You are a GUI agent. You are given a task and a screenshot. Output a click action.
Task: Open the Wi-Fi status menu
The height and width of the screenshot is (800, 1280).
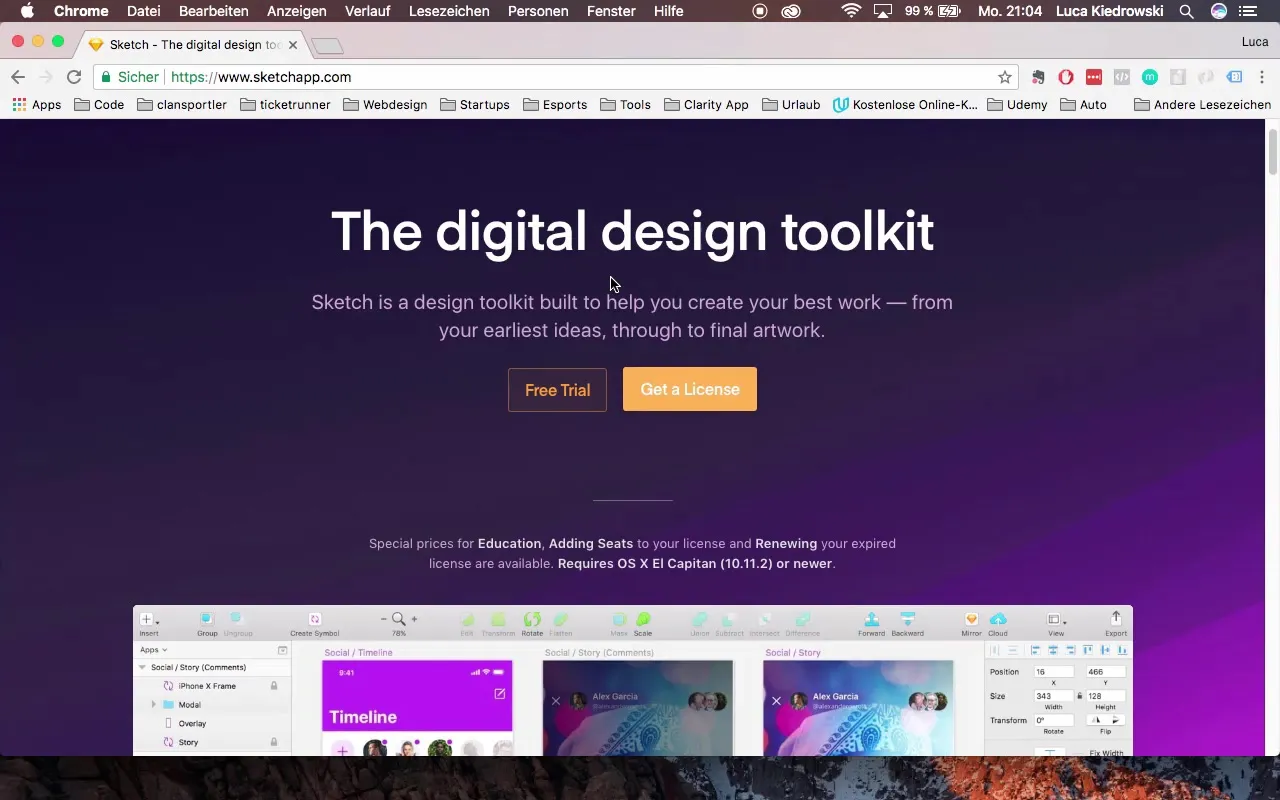(851, 11)
